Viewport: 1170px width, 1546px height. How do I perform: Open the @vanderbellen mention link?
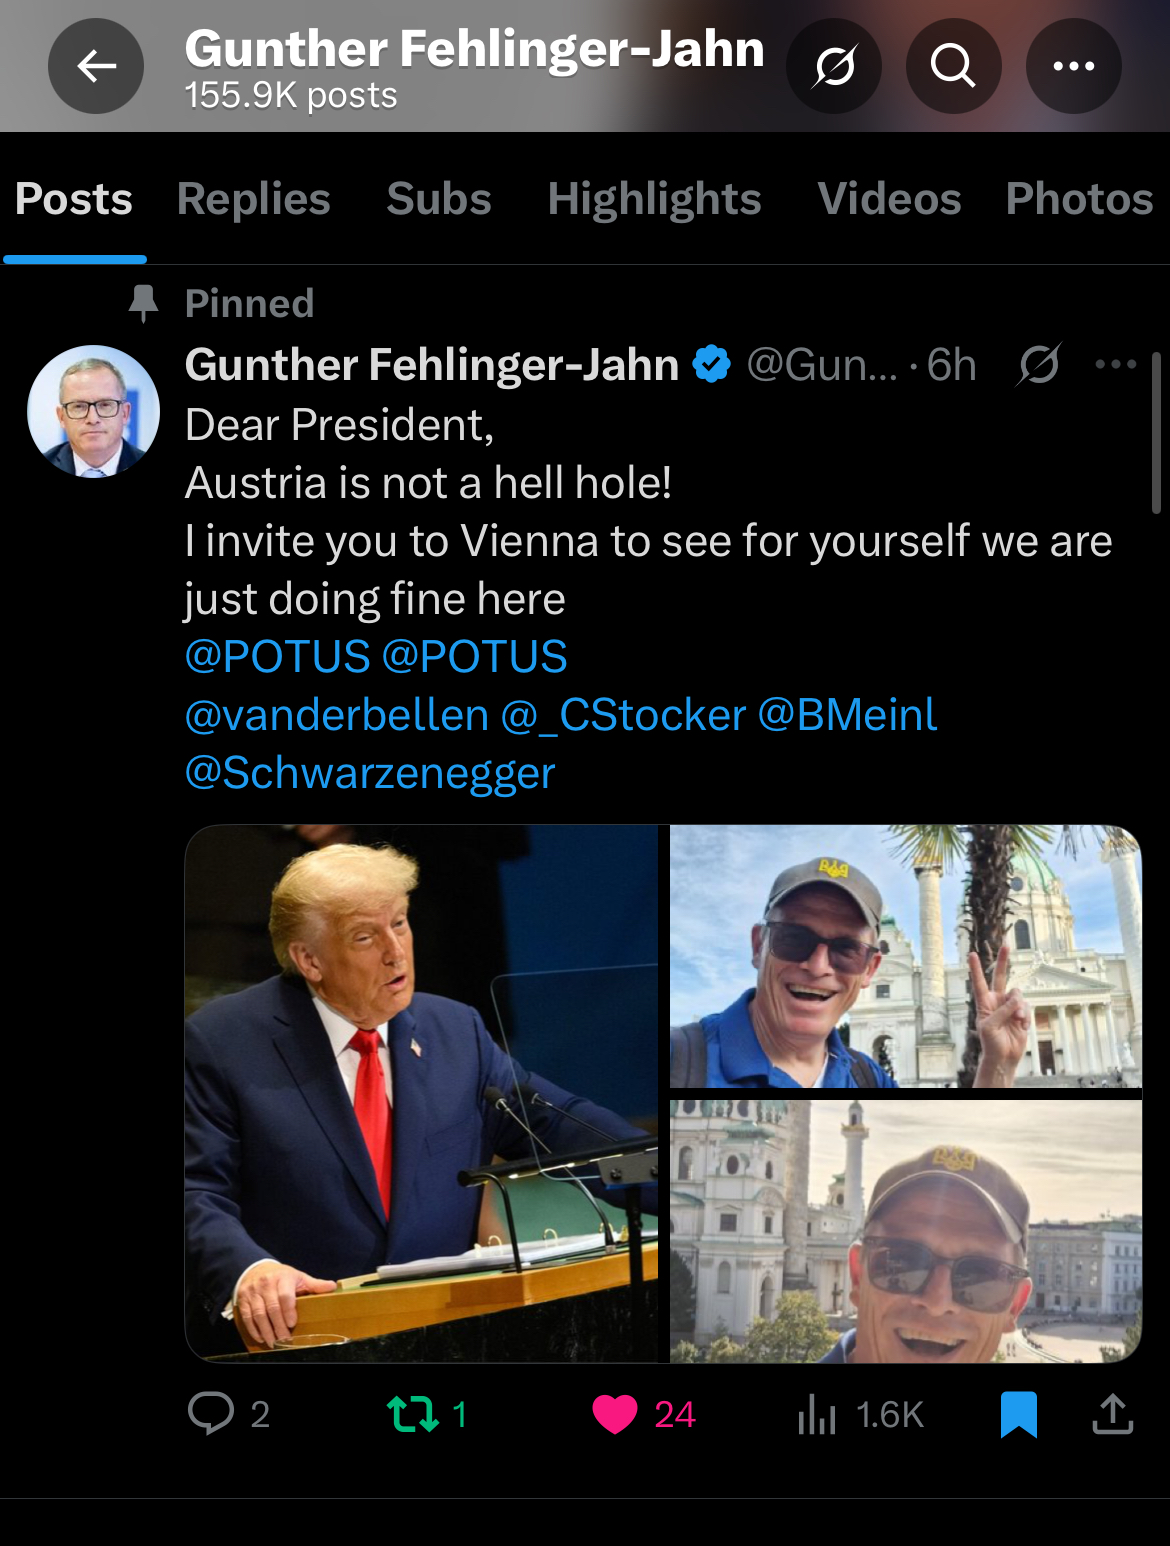tap(337, 715)
